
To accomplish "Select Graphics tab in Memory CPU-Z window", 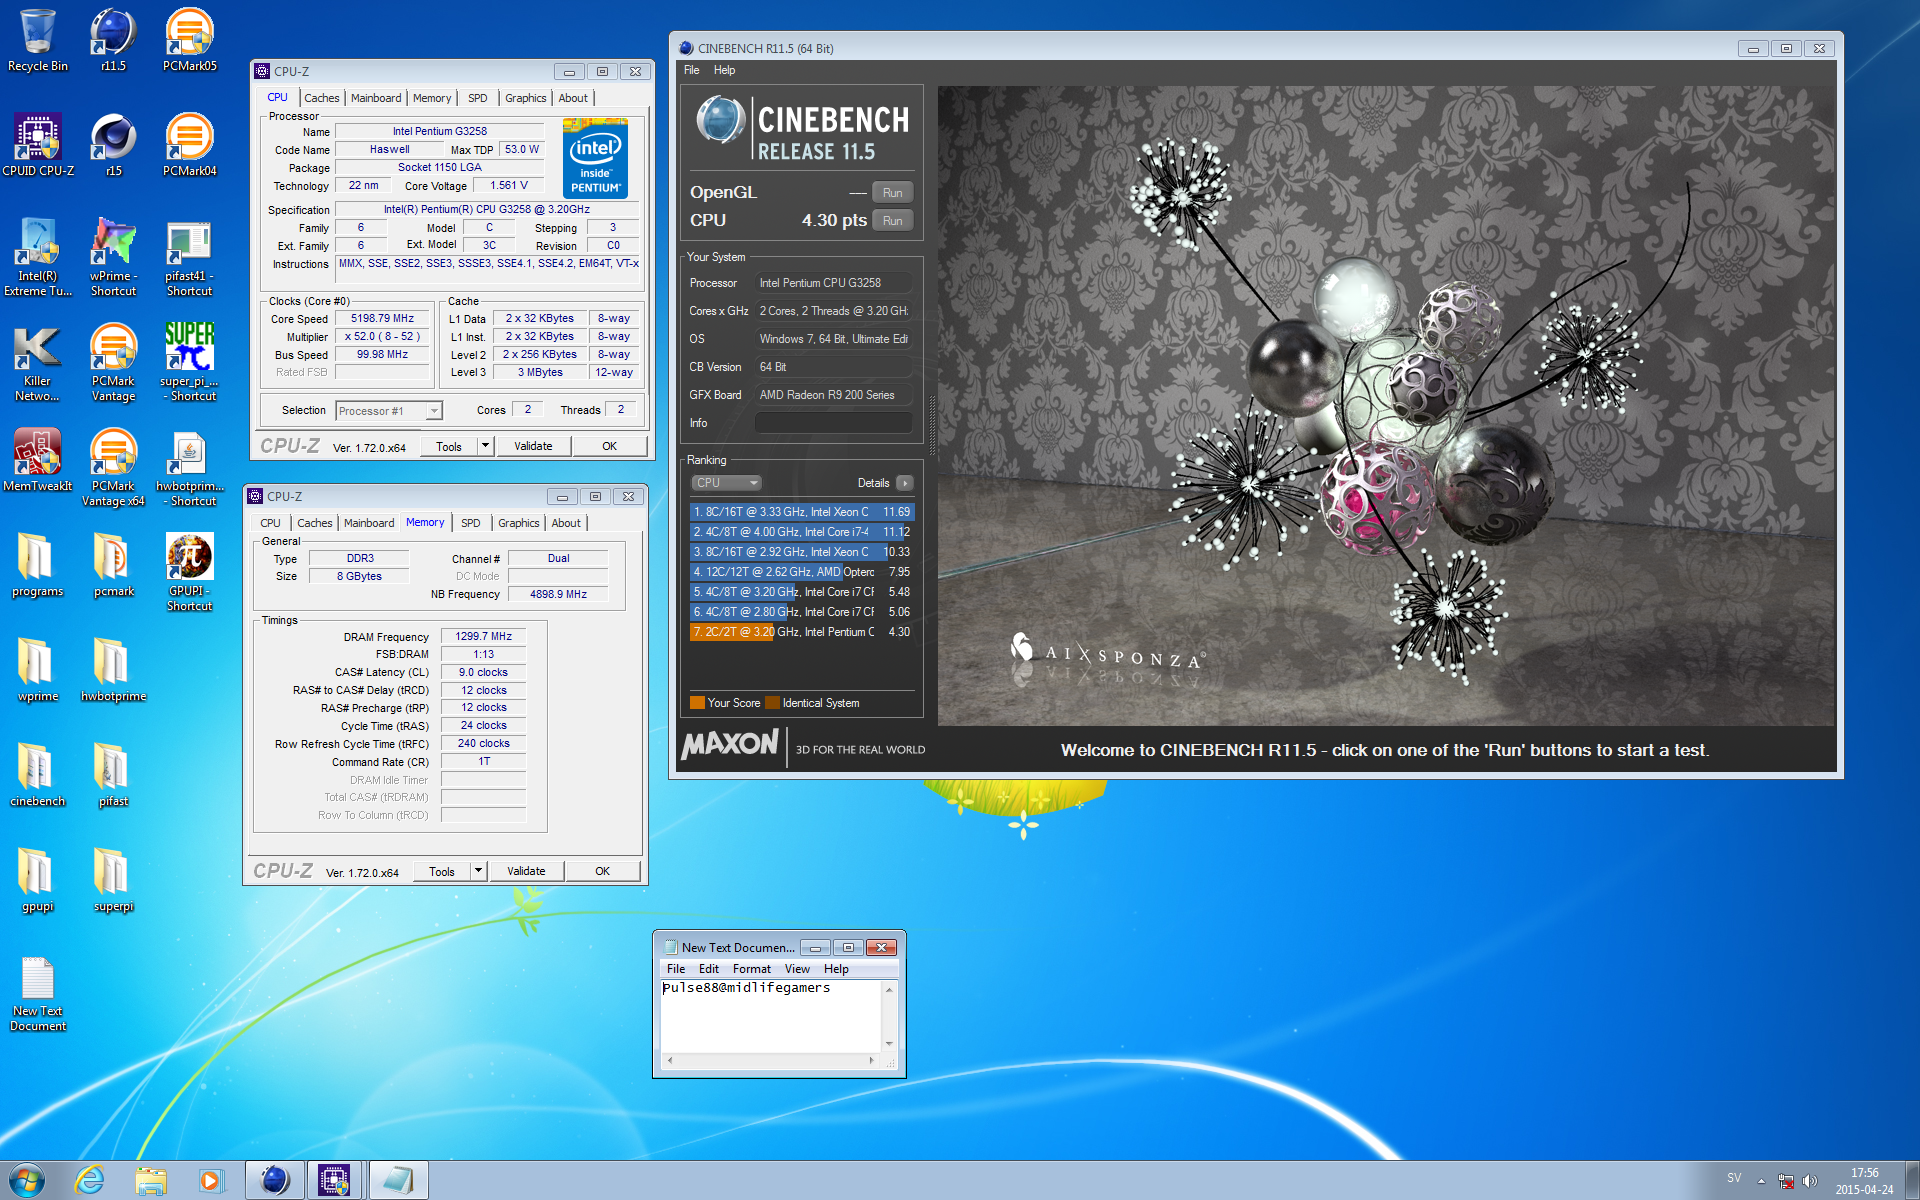I will [x=519, y=523].
